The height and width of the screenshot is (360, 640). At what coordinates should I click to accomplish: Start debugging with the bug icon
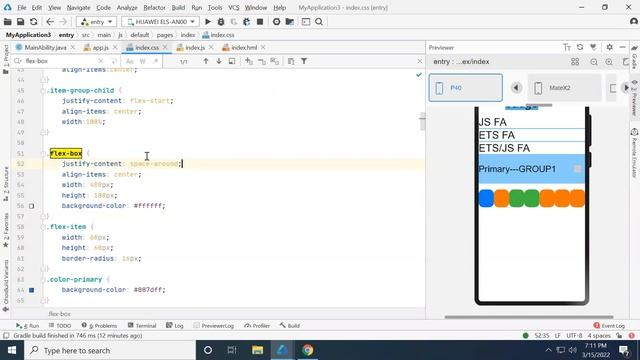221,22
